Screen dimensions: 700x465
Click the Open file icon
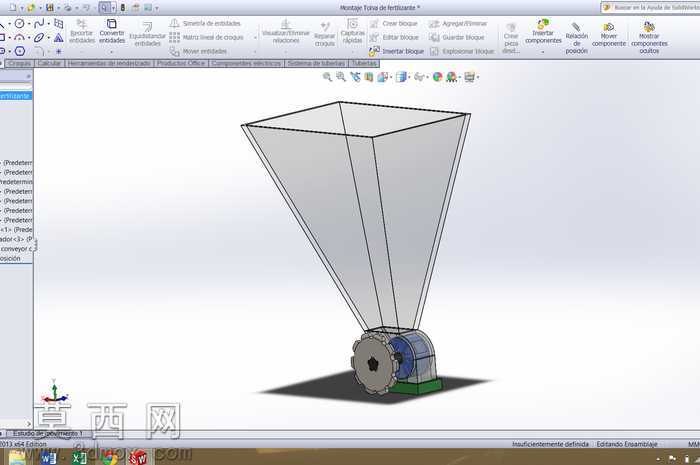coord(31,8)
